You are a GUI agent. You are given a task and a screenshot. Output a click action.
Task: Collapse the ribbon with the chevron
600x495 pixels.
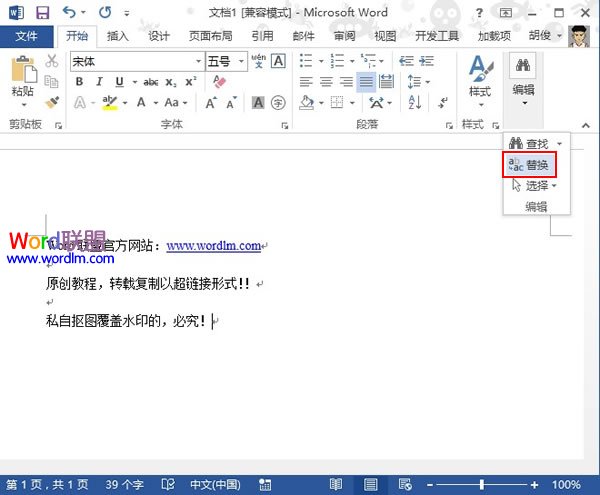(585, 125)
